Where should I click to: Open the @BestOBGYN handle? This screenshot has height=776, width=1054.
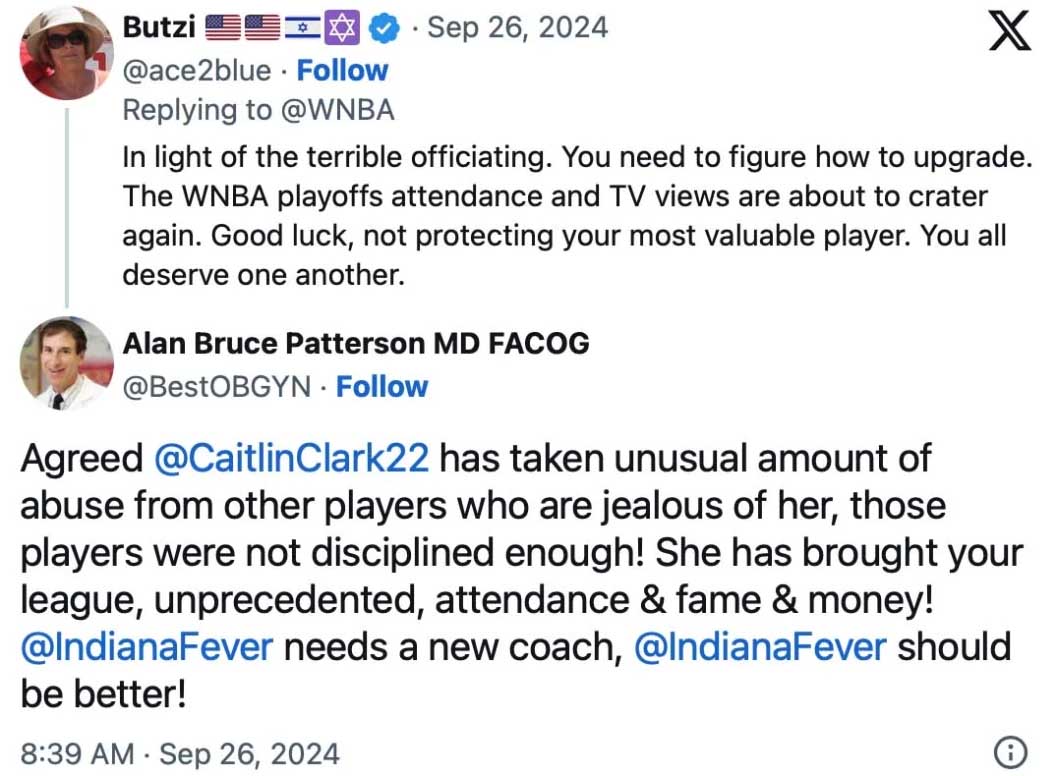(216, 387)
